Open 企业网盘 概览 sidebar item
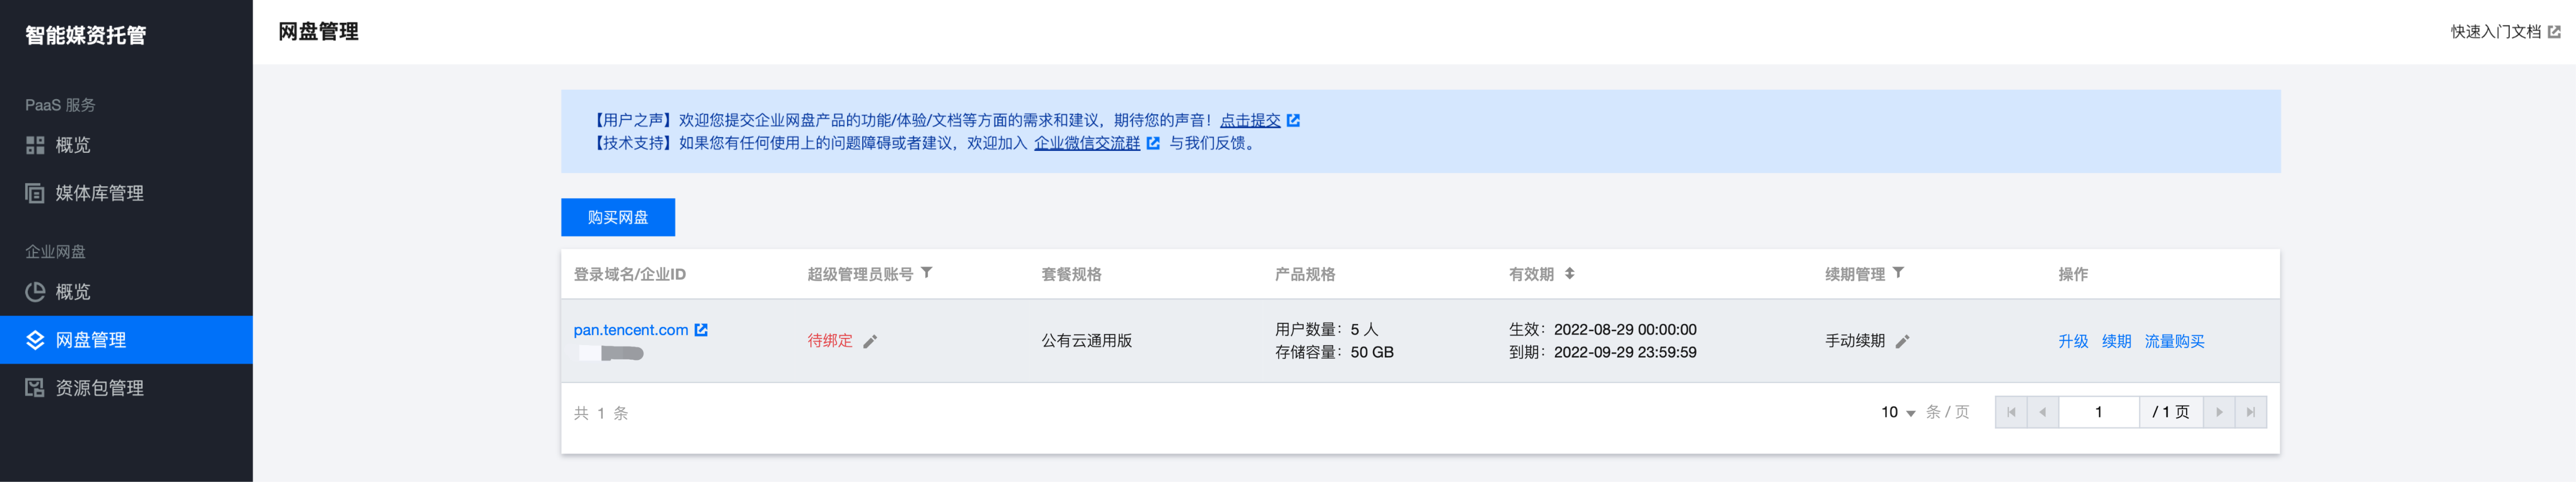This screenshot has height=482, width=2576. (126, 292)
